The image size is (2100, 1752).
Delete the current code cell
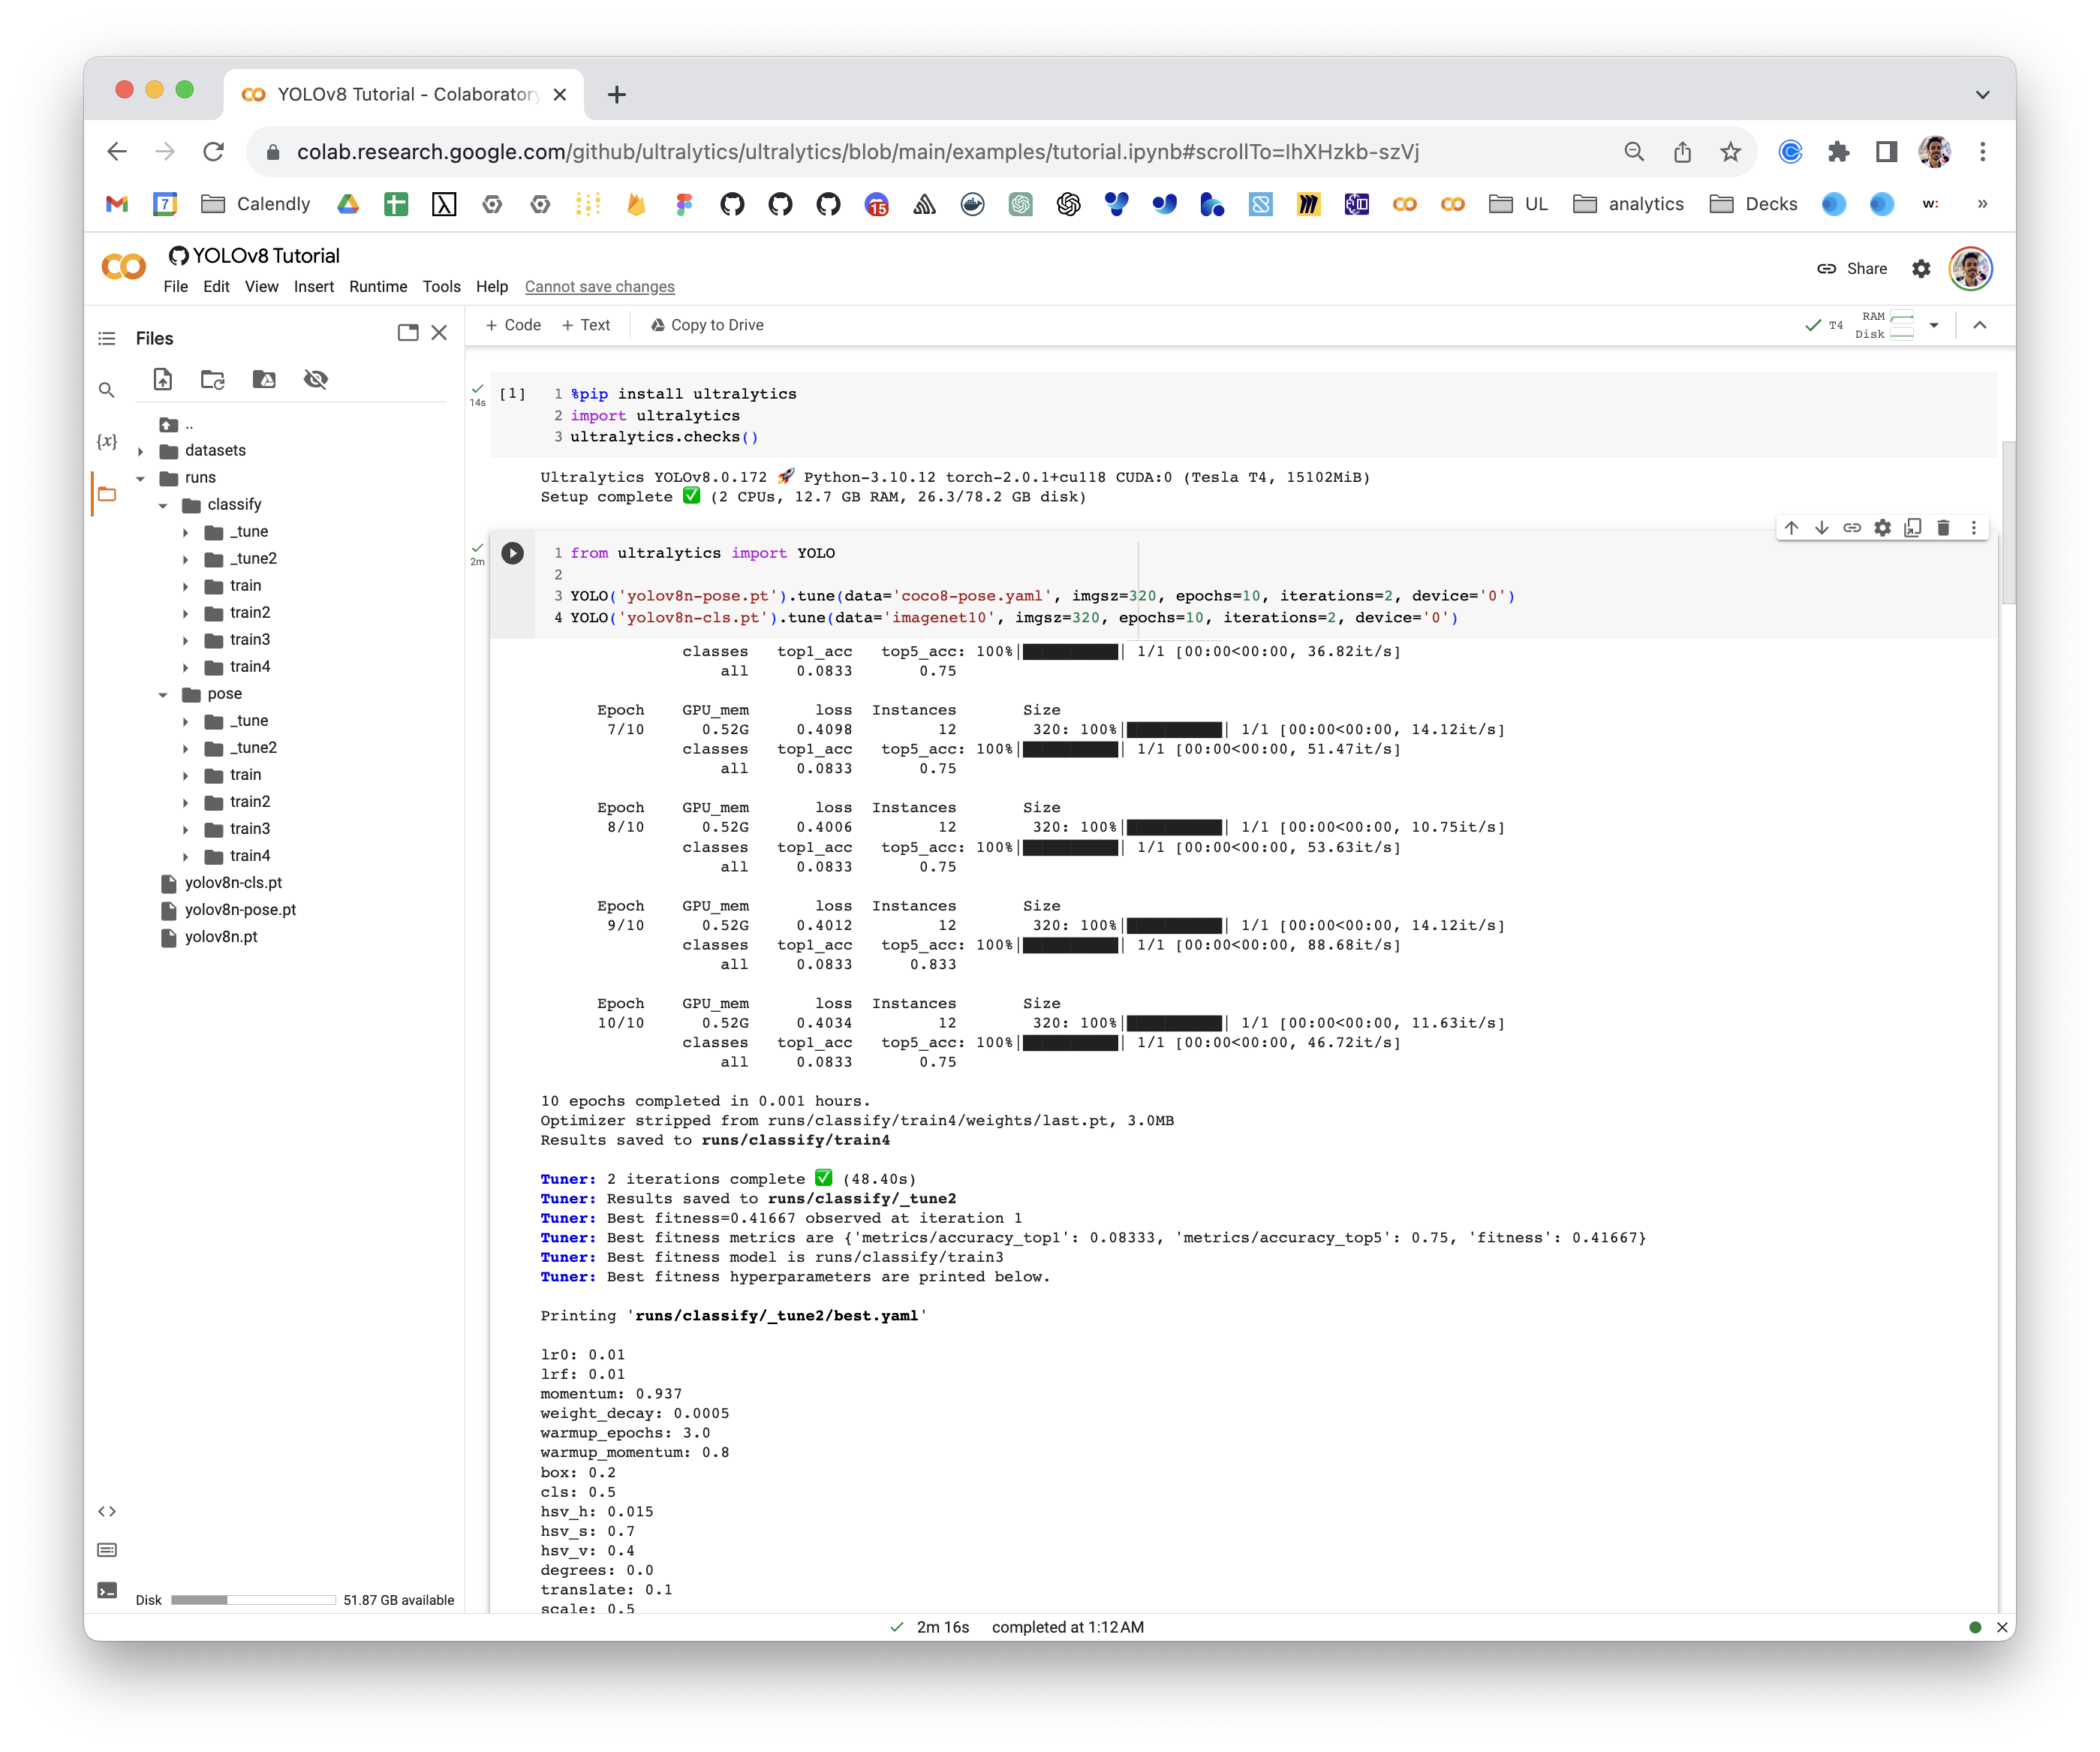point(1943,527)
